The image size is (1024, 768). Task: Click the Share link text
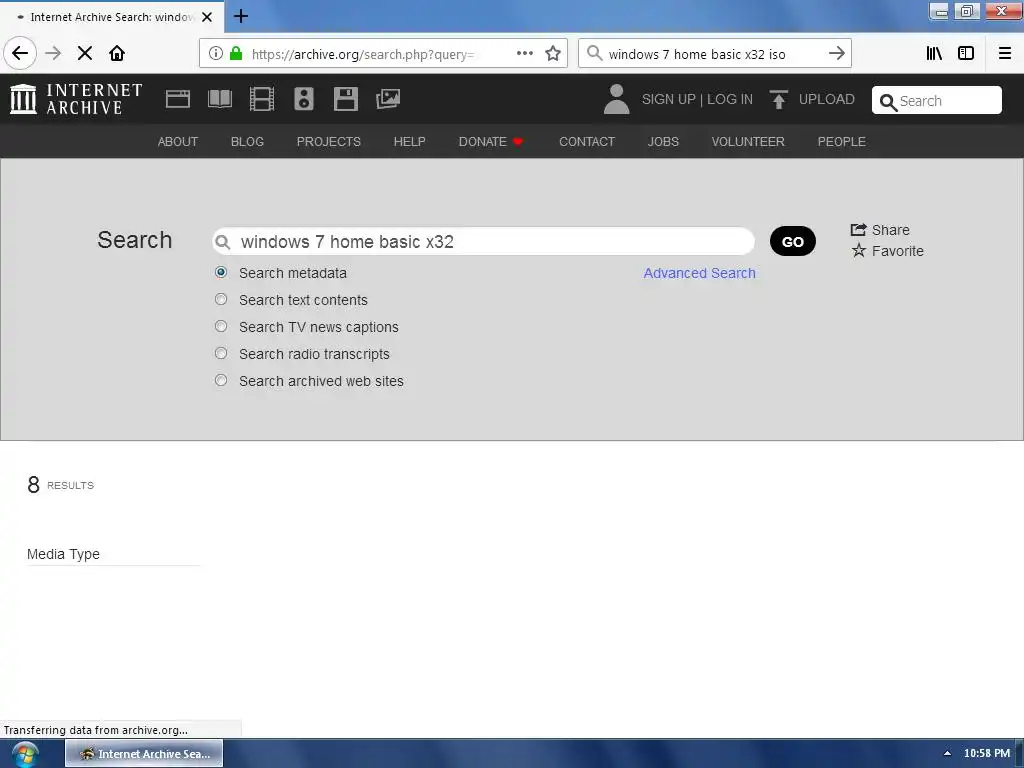[891, 230]
